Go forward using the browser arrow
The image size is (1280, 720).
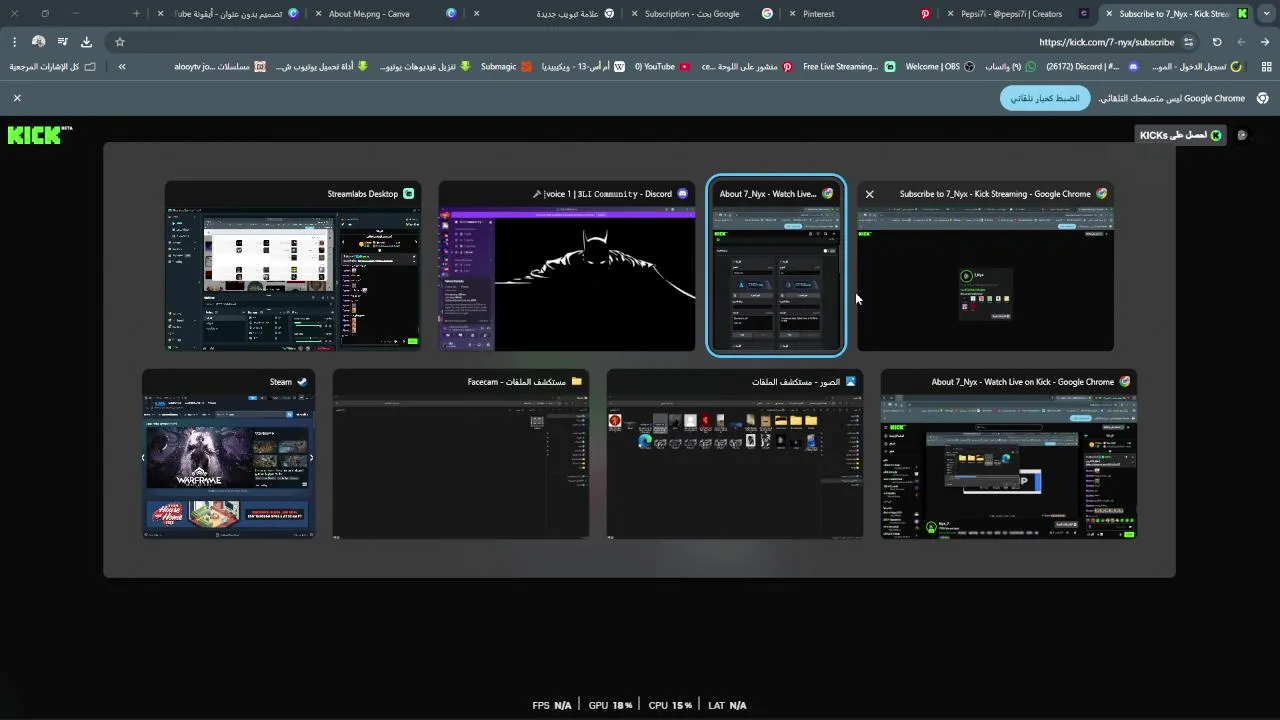tap(1241, 42)
